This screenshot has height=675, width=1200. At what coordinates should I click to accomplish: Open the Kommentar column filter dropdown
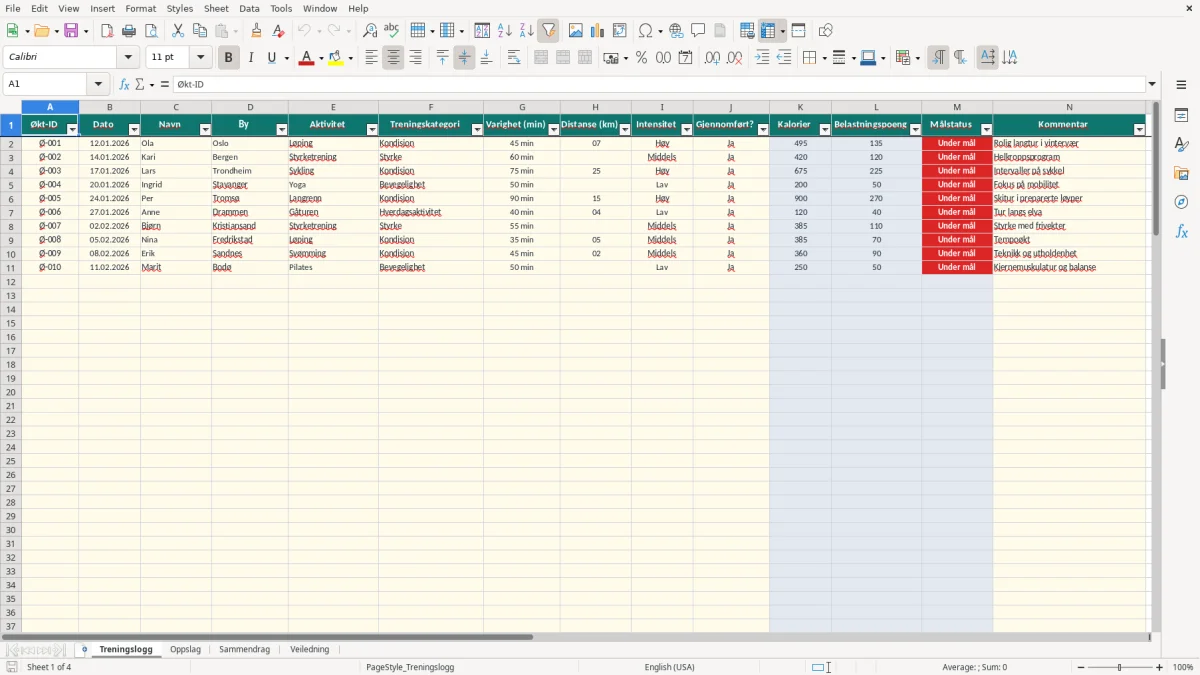coord(1139,129)
